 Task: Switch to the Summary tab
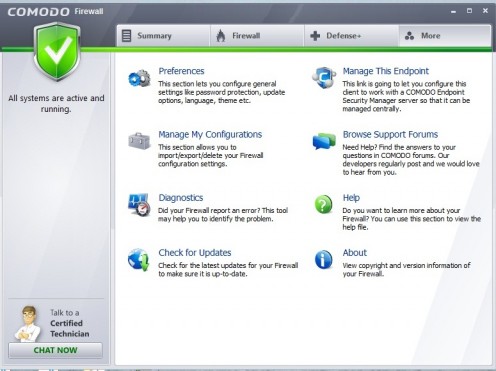point(163,36)
